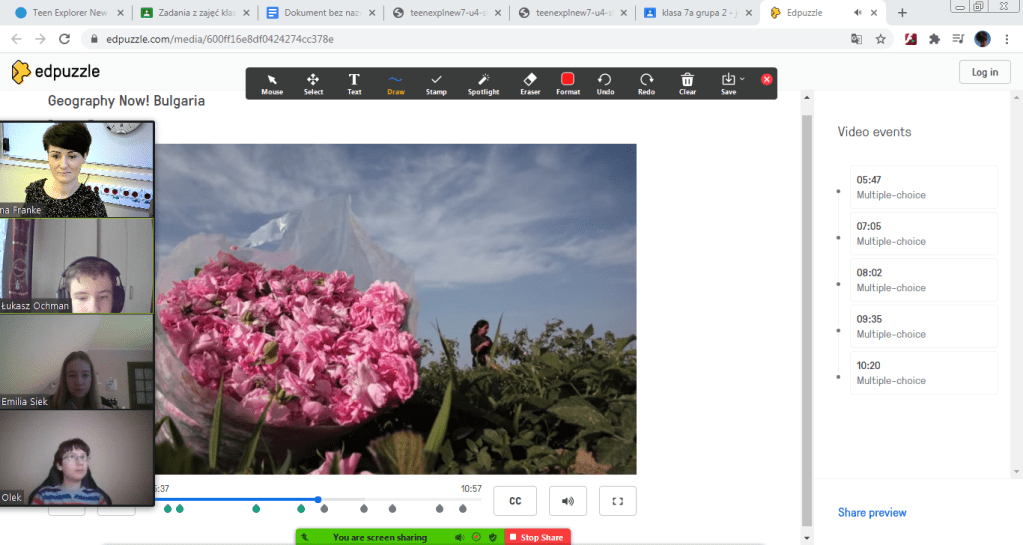Viewport: 1023px width, 545px height.
Task: Clear annotations with the trash icon
Action: [x=687, y=83]
